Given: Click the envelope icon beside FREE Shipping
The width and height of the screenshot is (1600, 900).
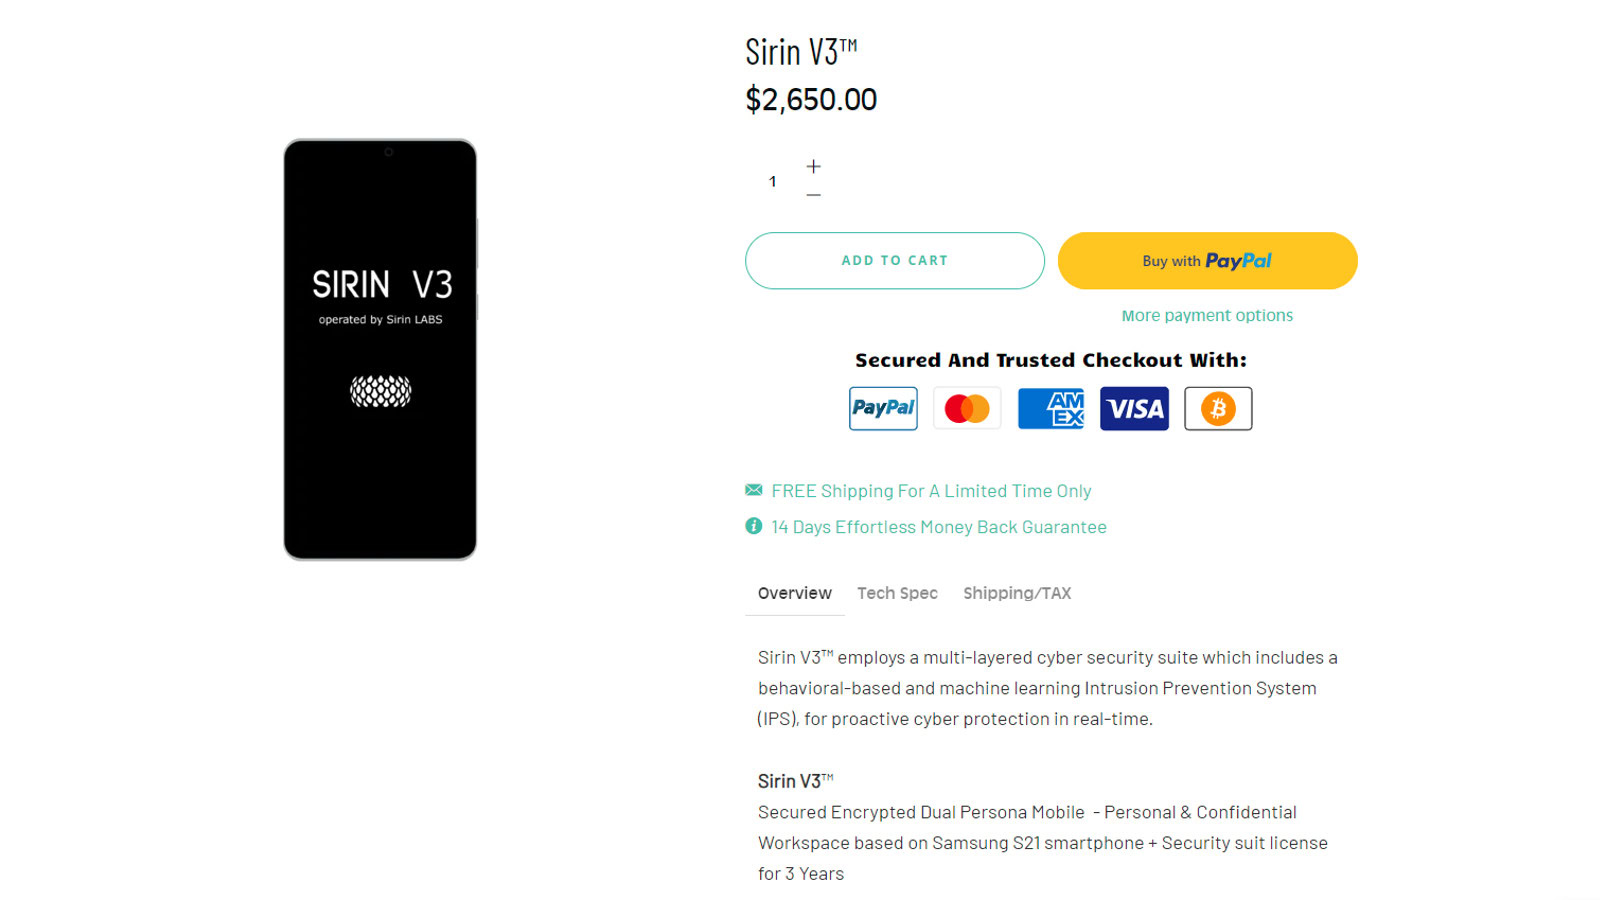Looking at the screenshot, I should [754, 490].
